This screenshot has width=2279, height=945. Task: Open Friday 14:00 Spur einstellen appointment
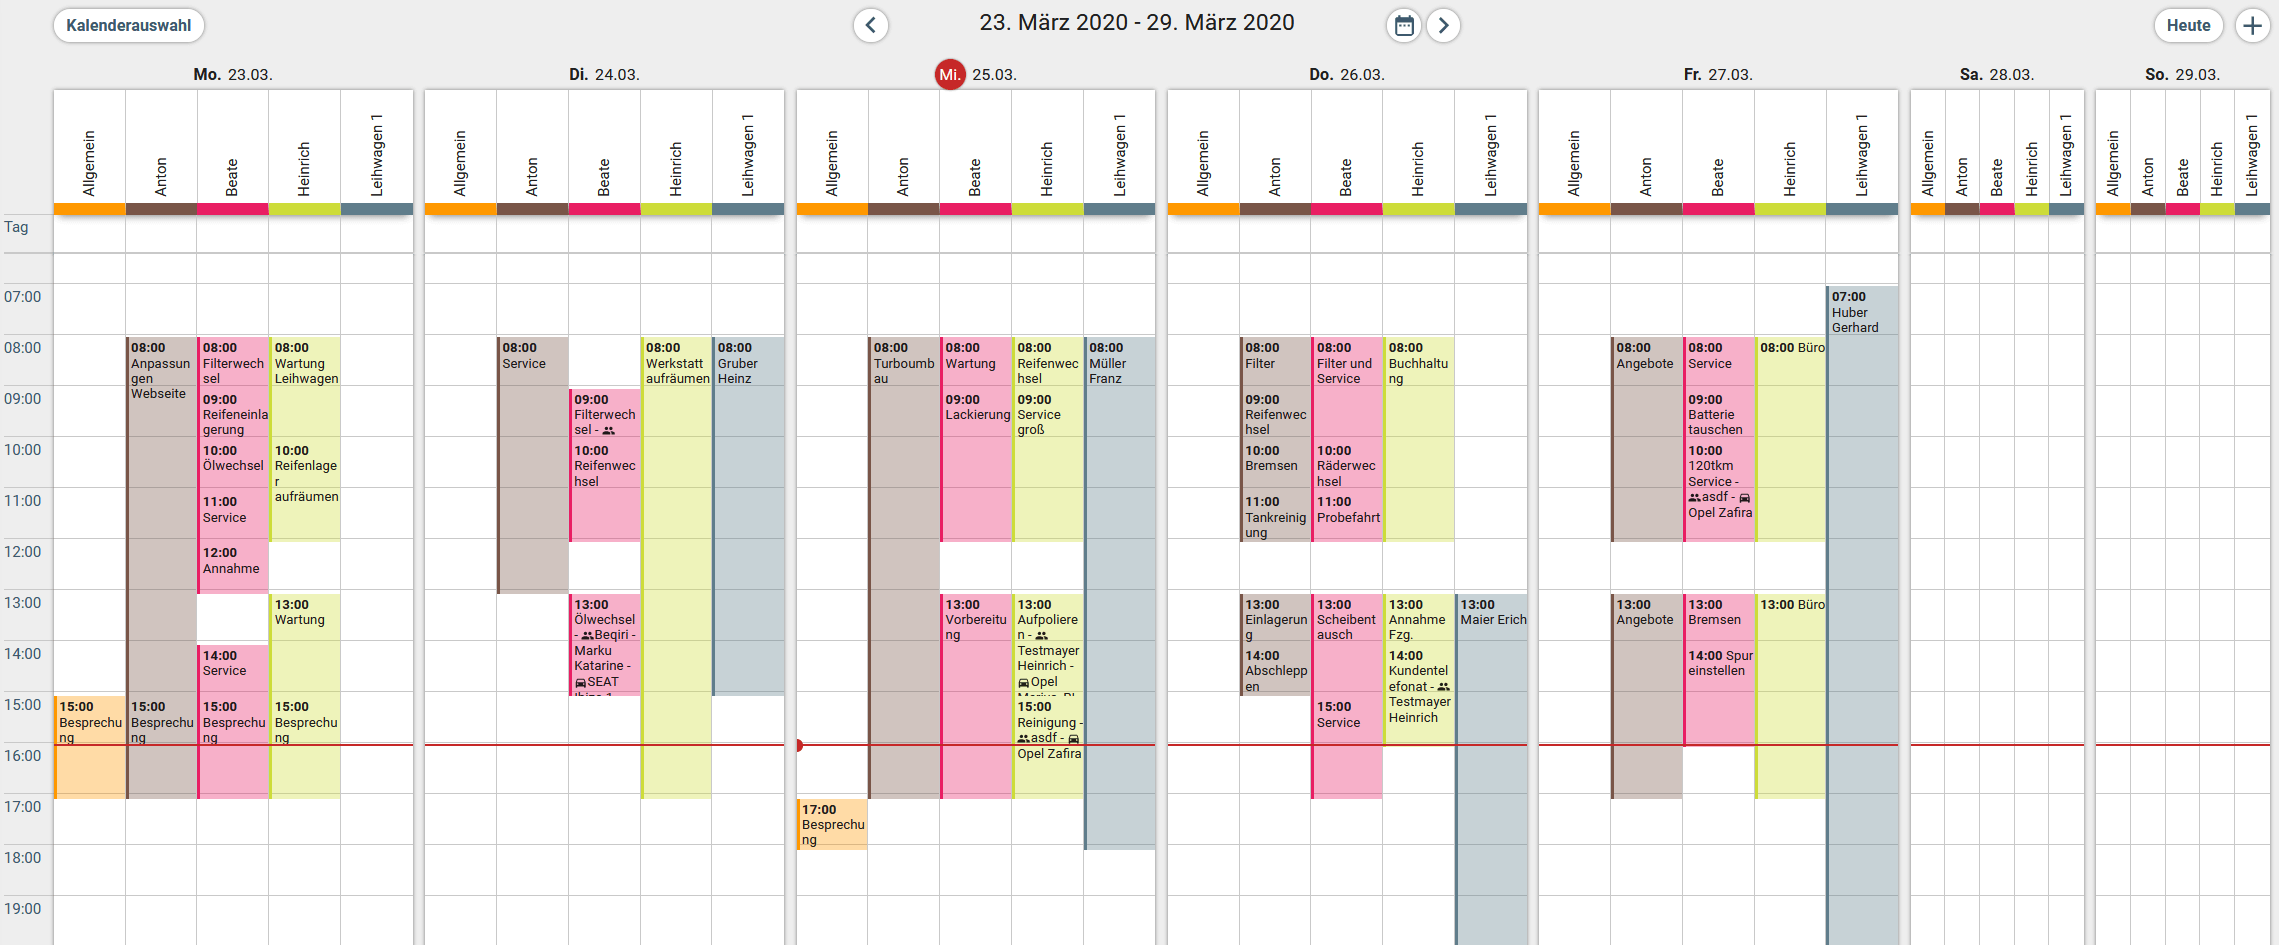pos(1719,694)
